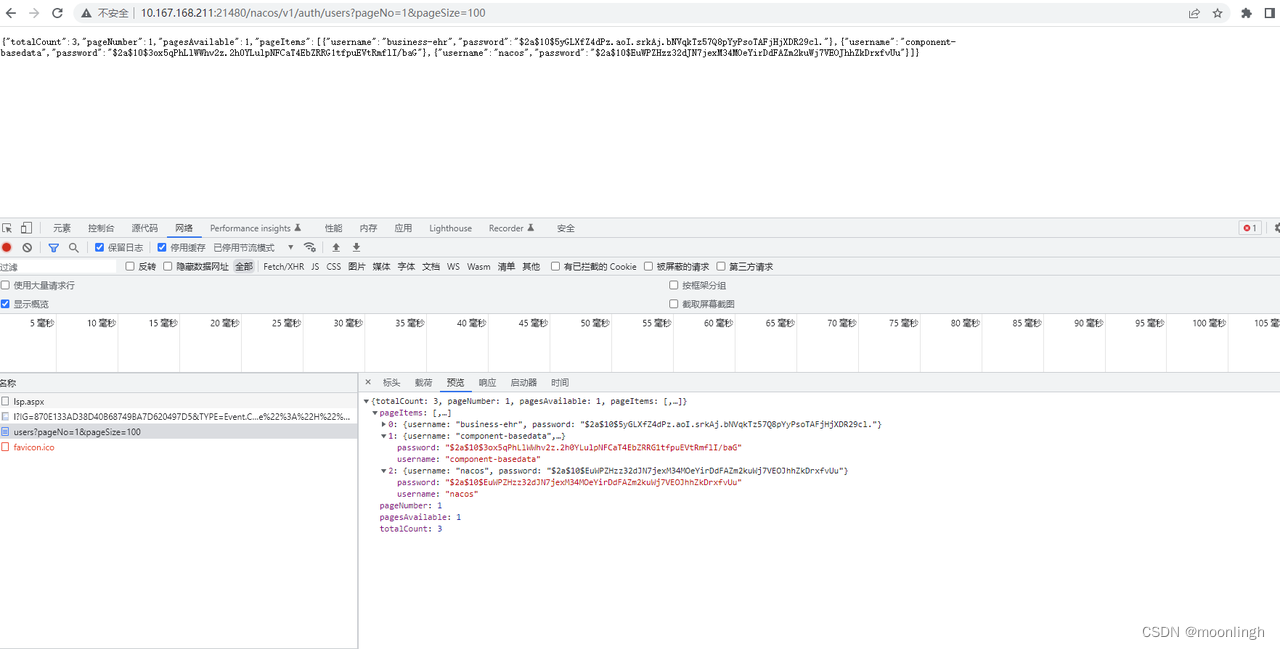Select the users?pageNo=1&pageSize=100 request

click(x=178, y=432)
